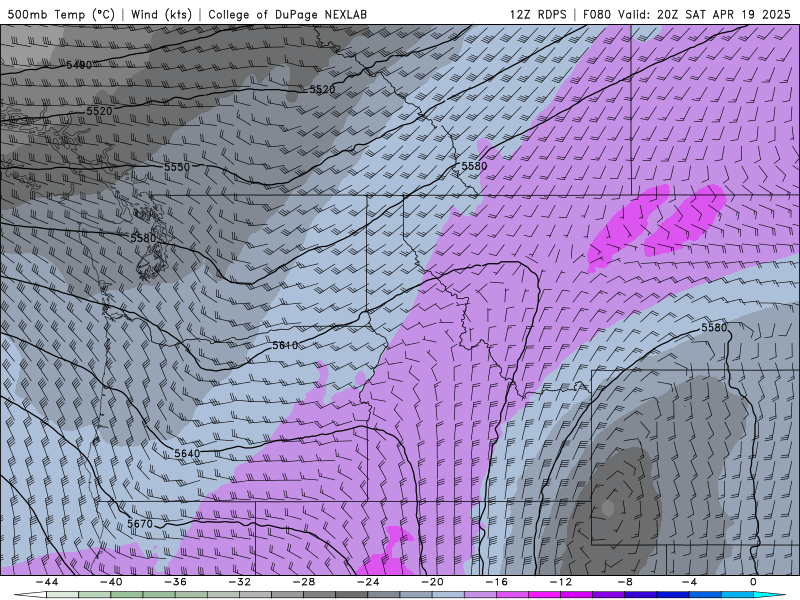Select the 5670 height contour label
This screenshot has width=800, height=600.
140,524
